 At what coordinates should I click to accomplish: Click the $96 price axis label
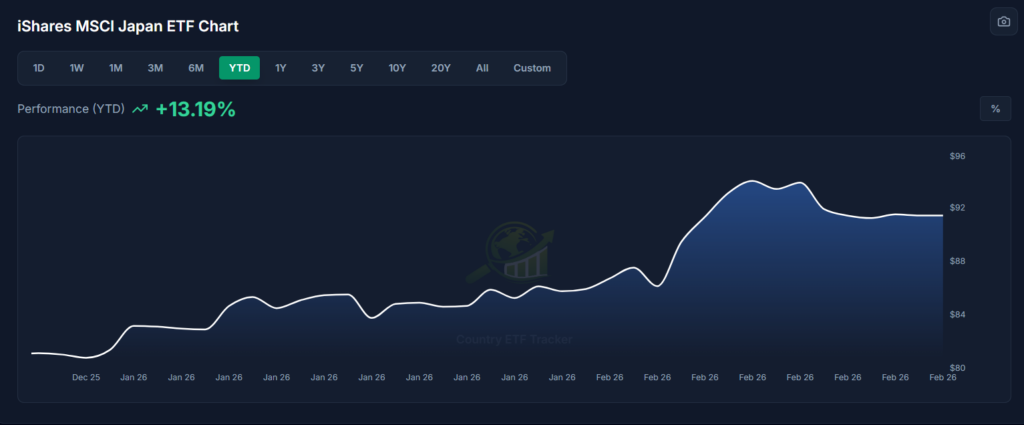[957, 157]
